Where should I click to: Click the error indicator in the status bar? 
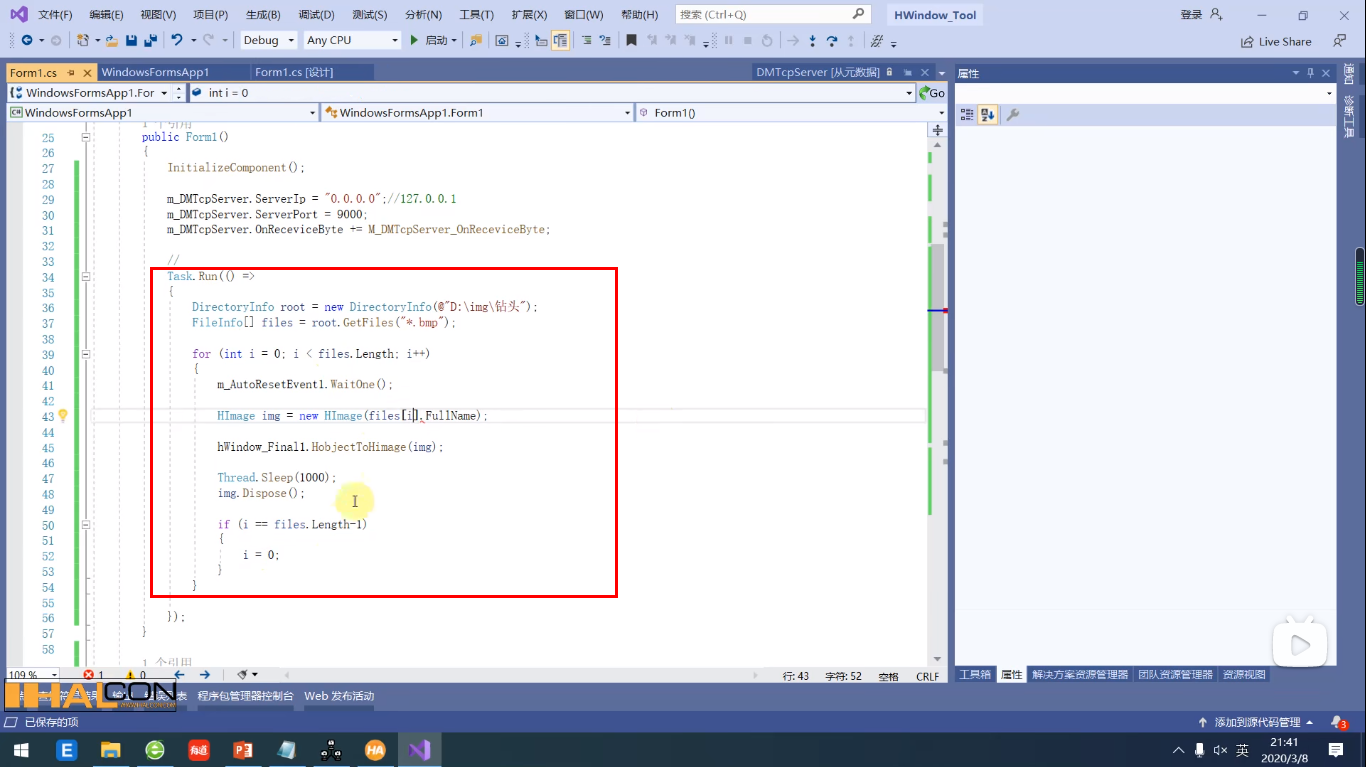(x=88, y=675)
